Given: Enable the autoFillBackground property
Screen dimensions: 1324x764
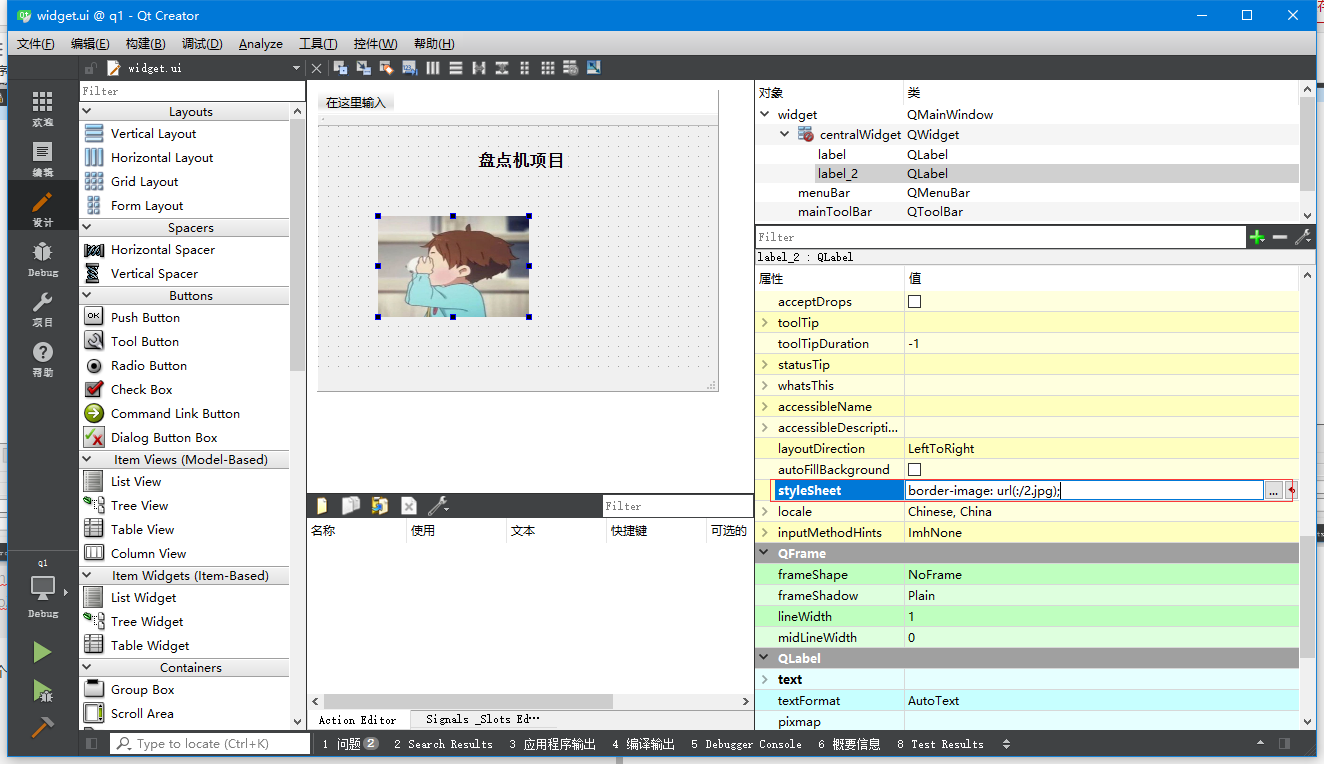Looking at the screenshot, I should pyautogui.click(x=915, y=469).
